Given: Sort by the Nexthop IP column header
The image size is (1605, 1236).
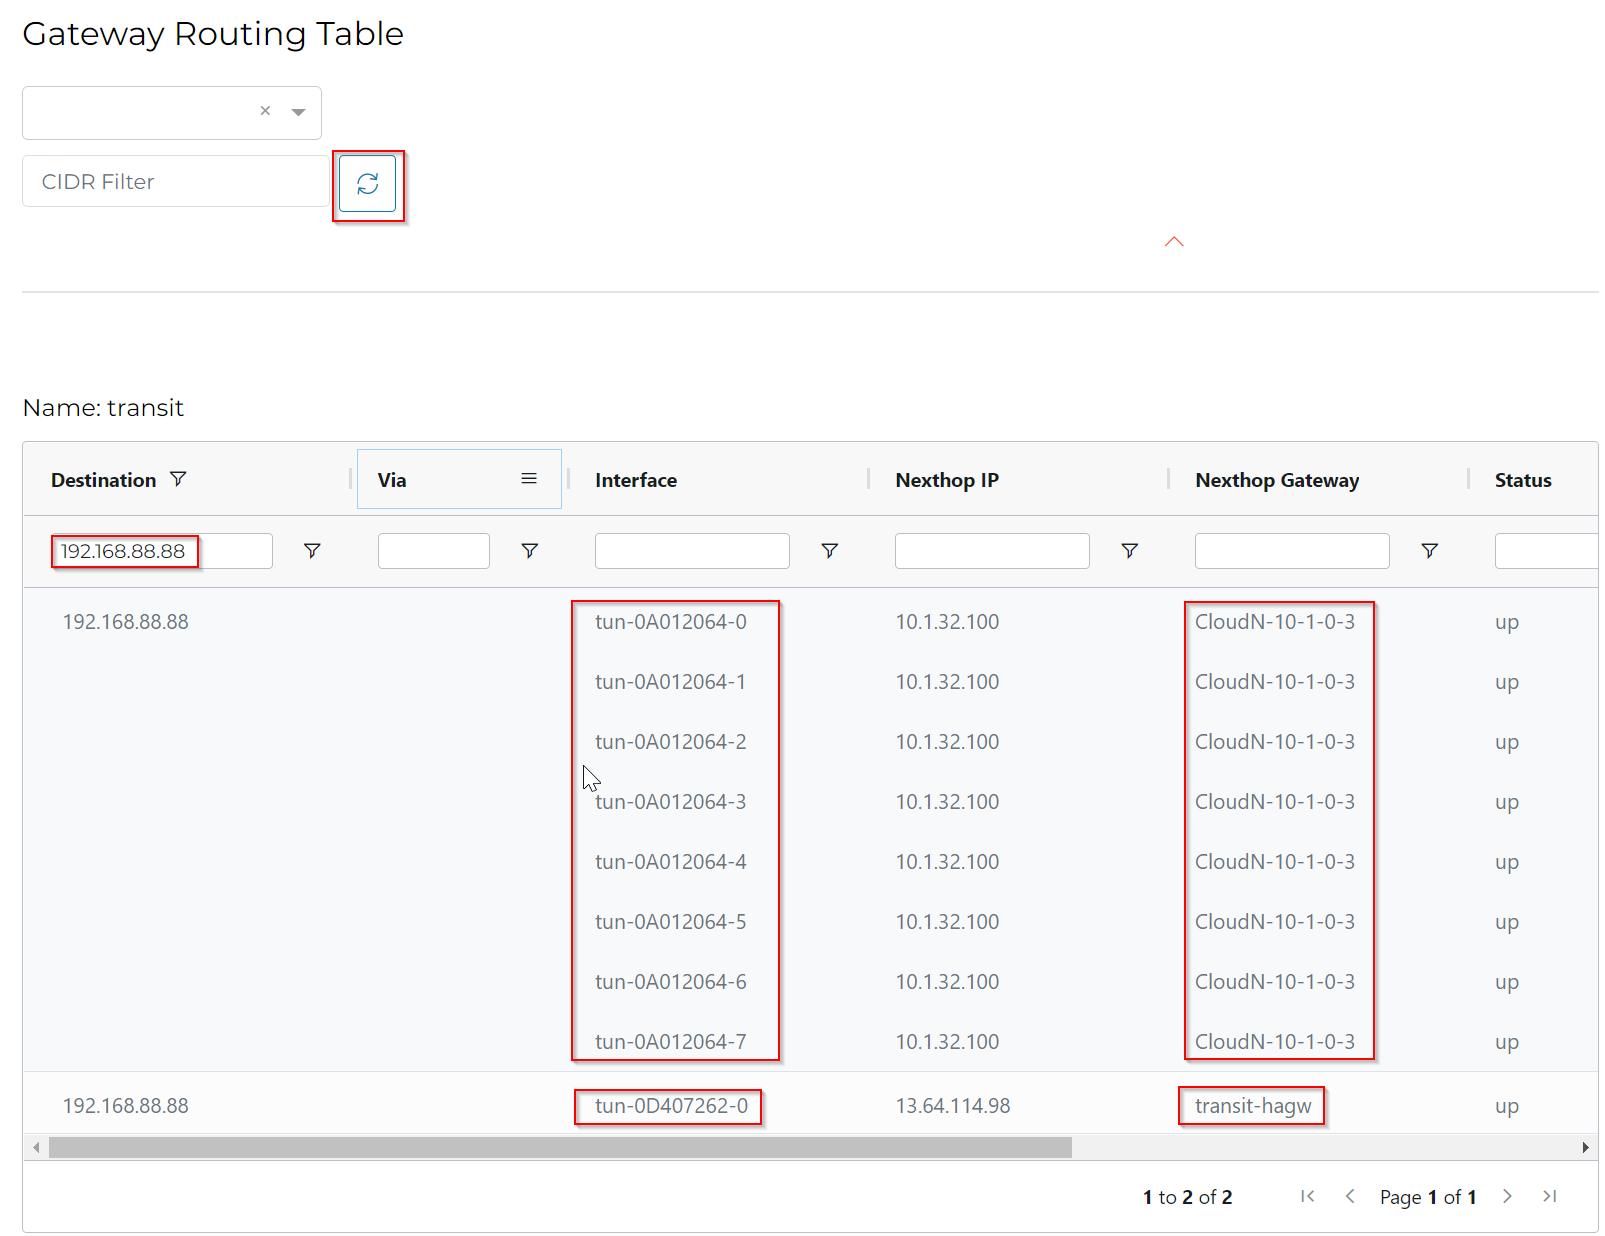Looking at the screenshot, I should click(x=947, y=480).
